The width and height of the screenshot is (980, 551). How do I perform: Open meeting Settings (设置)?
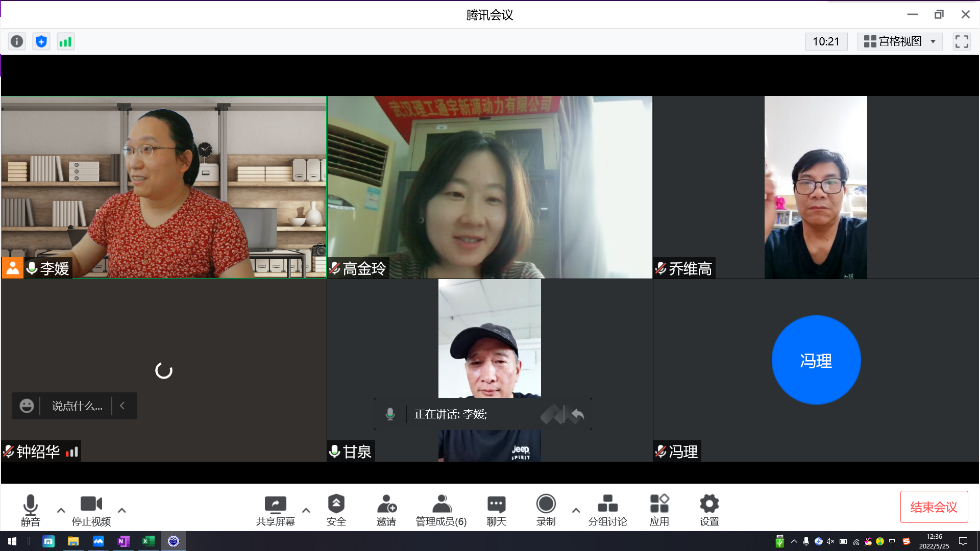pos(709,509)
